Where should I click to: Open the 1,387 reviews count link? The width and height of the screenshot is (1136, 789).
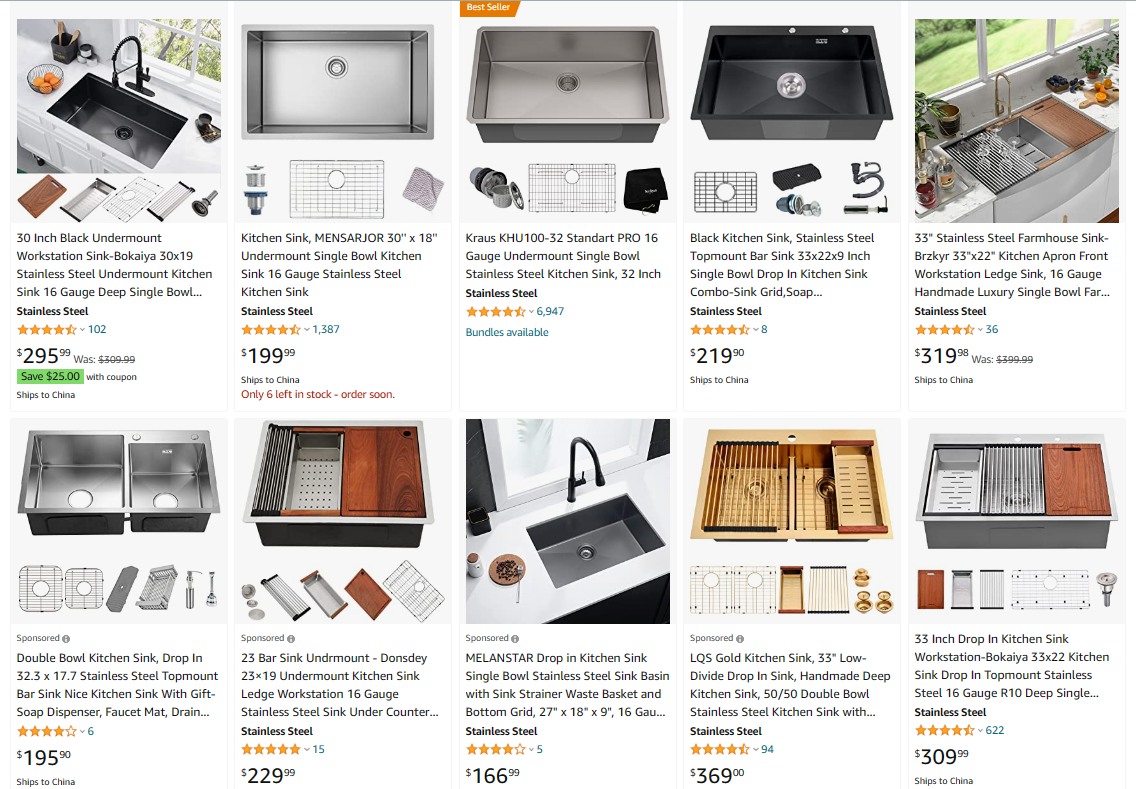click(x=326, y=330)
